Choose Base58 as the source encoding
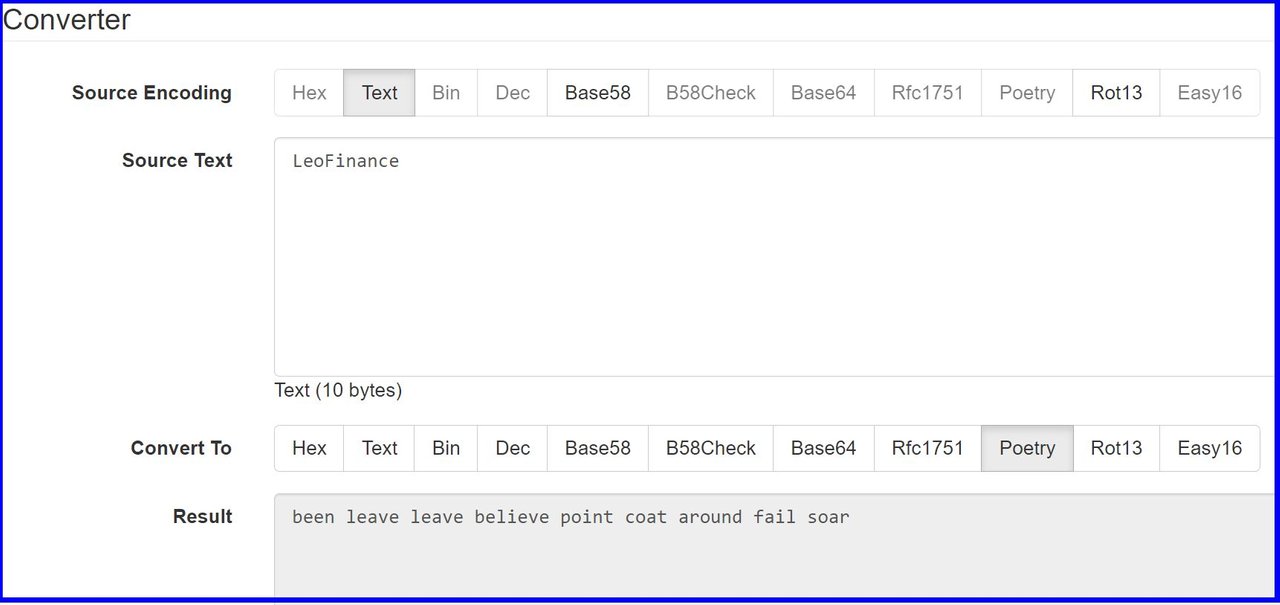The image size is (1280, 605). point(597,93)
